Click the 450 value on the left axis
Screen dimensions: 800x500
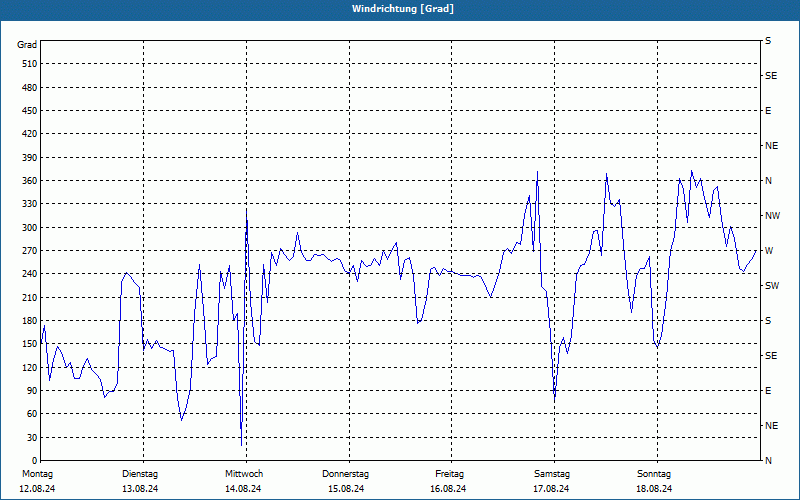pyautogui.click(x=30, y=111)
